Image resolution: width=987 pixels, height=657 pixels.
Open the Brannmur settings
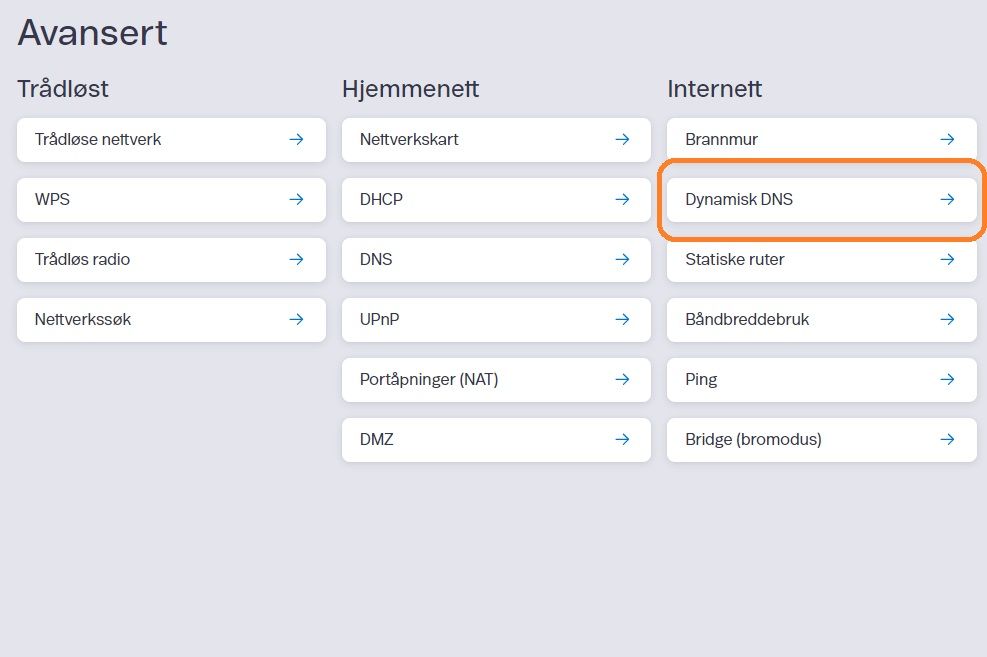pyautogui.click(x=820, y=140)
